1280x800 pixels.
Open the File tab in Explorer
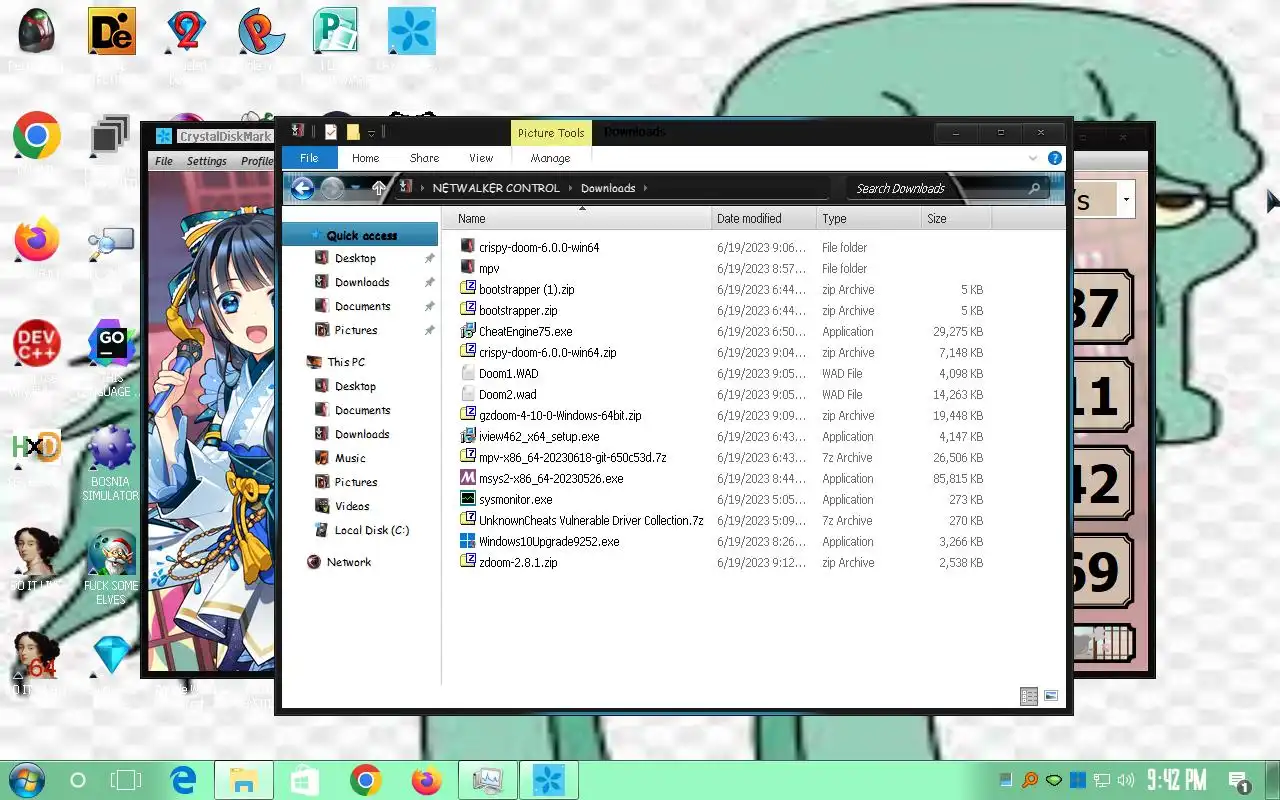(309, 158)
